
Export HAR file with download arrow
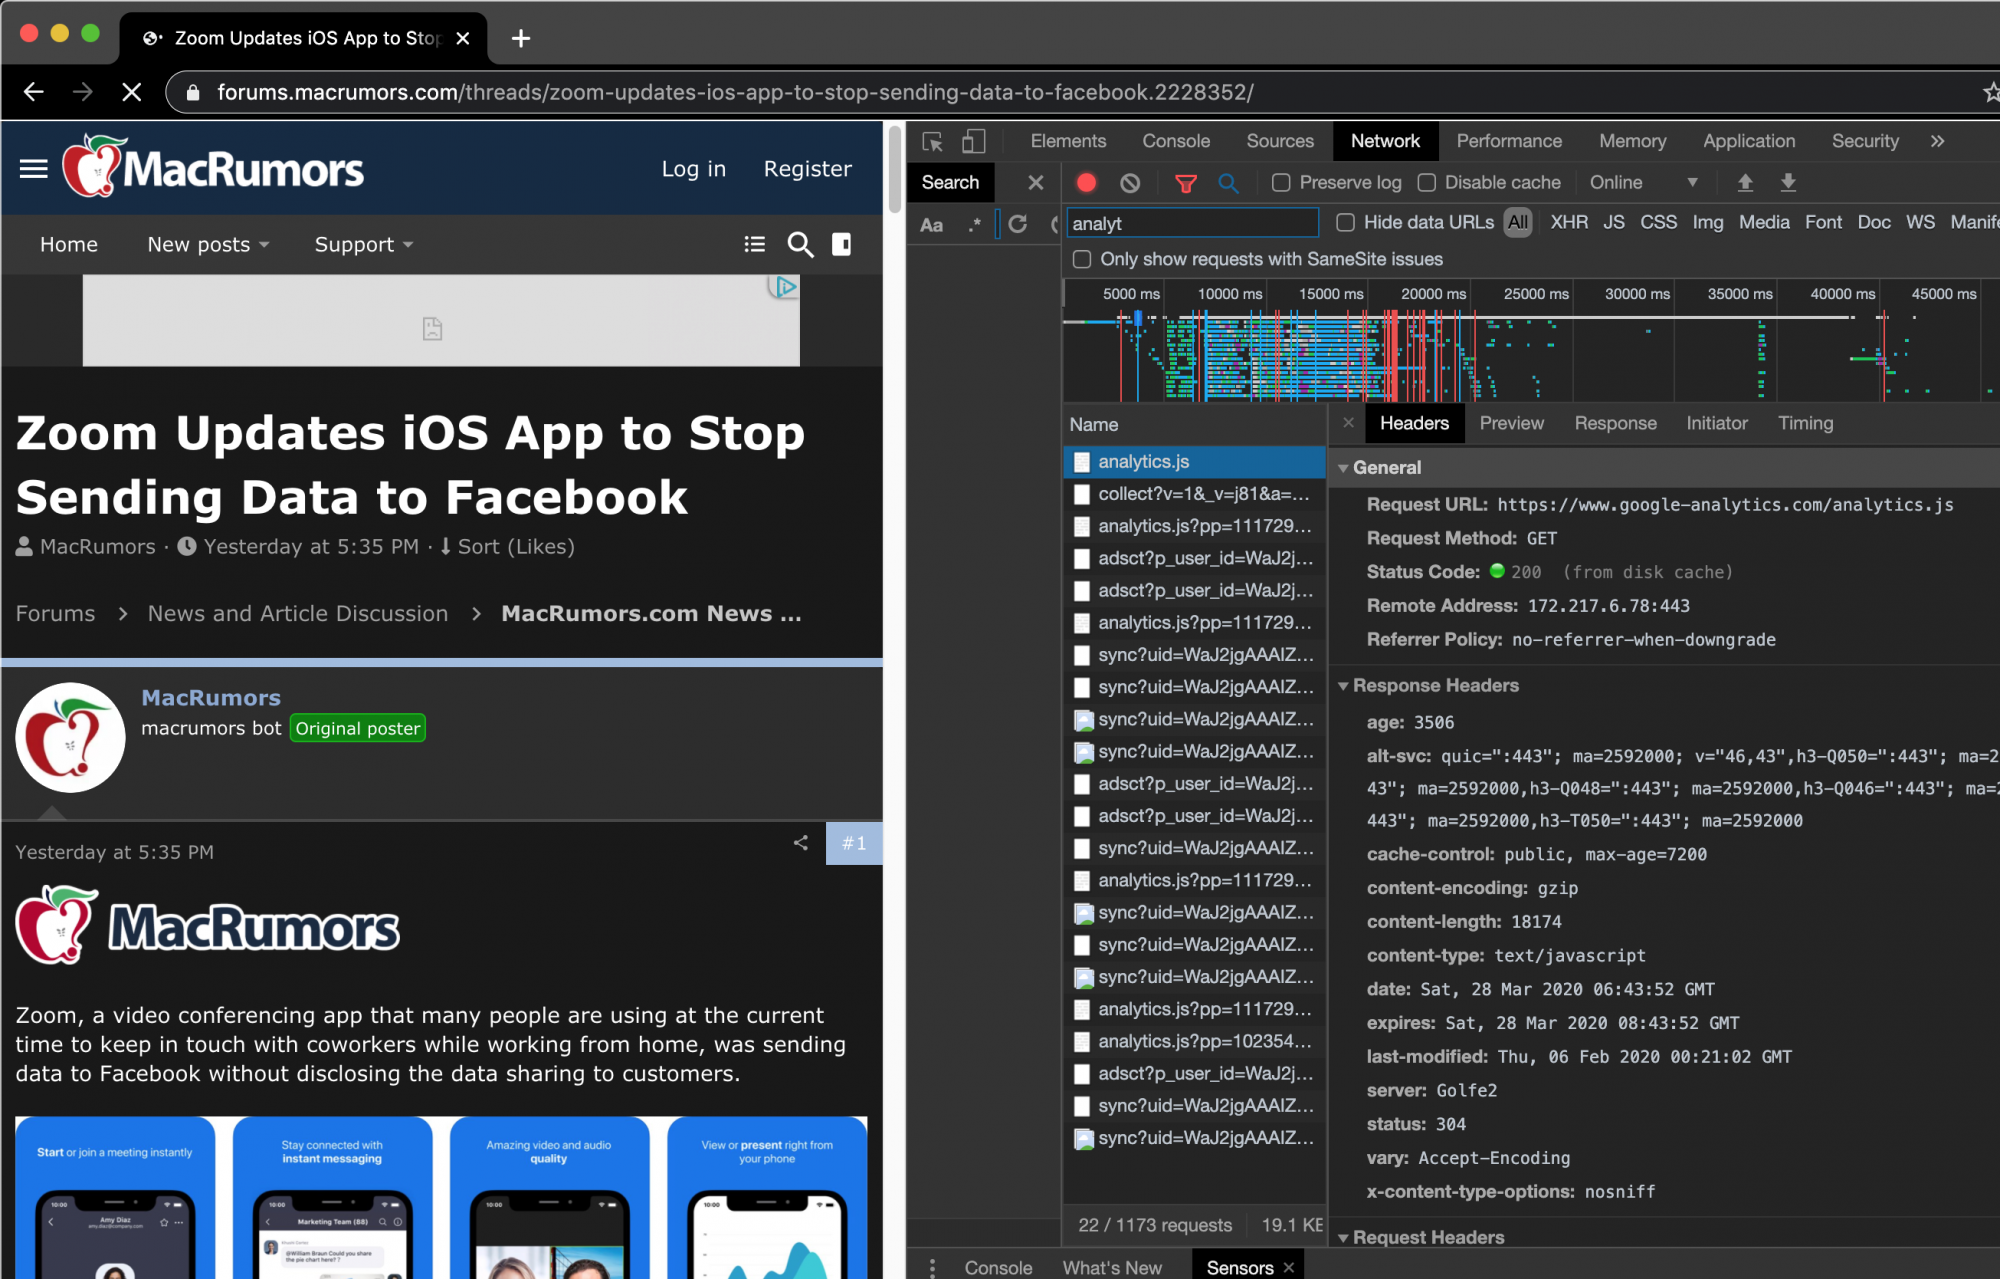pyautogui.click(x=1788, y=182)
